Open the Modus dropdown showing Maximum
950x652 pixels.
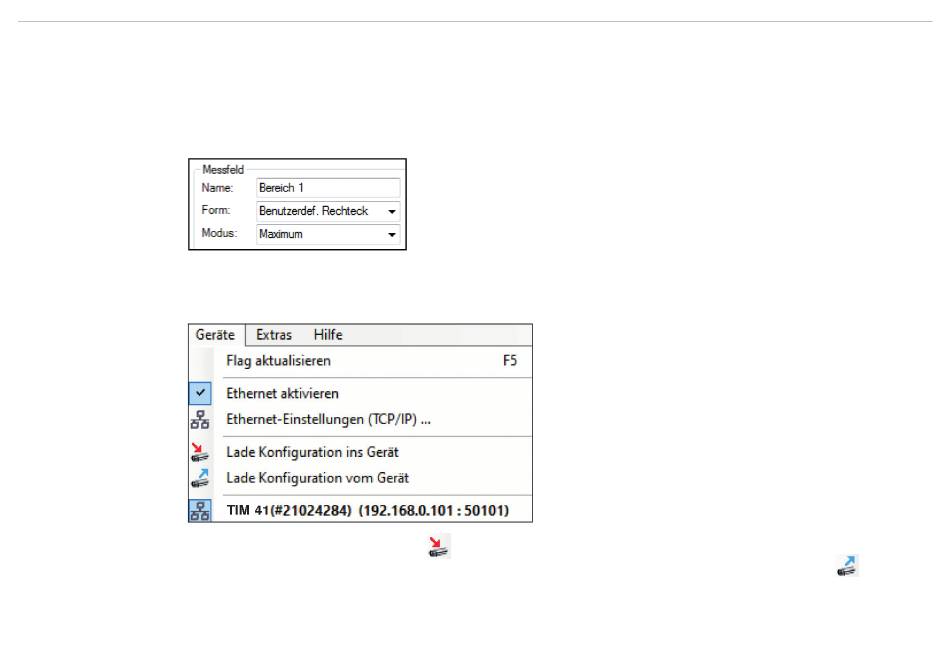pyautogui.click(x=328, y=234)
